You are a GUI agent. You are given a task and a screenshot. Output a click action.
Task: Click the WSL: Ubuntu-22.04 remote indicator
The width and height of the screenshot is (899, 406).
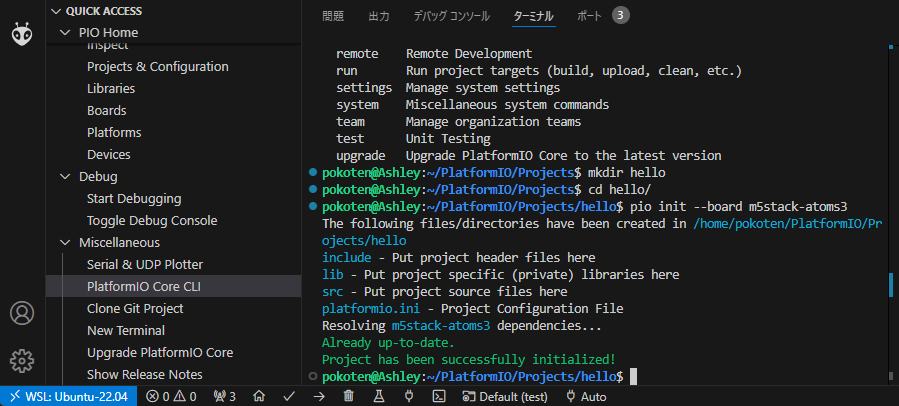[x=69, y=396]
